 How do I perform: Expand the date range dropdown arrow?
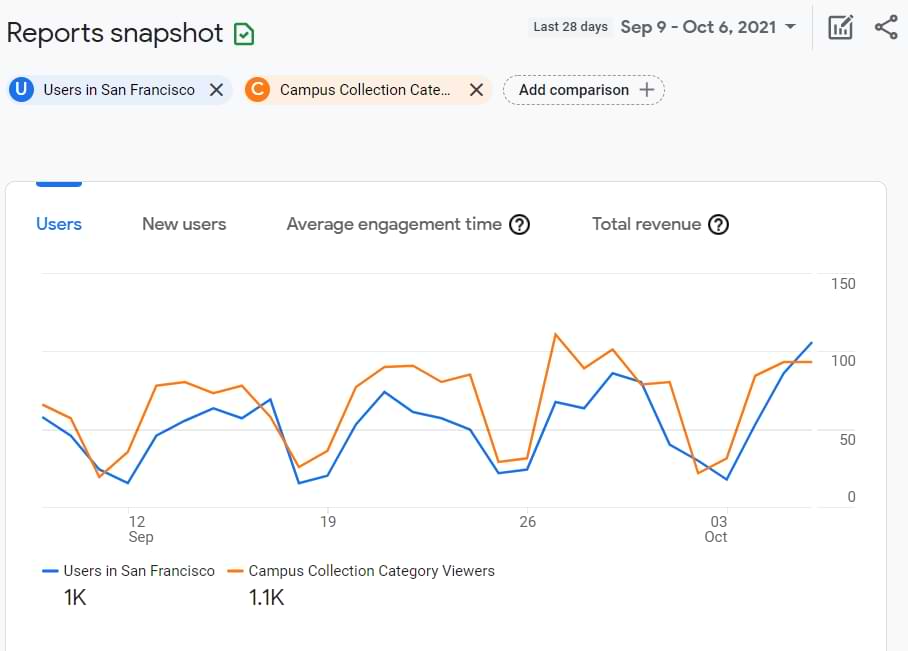[x=791, y=27]
